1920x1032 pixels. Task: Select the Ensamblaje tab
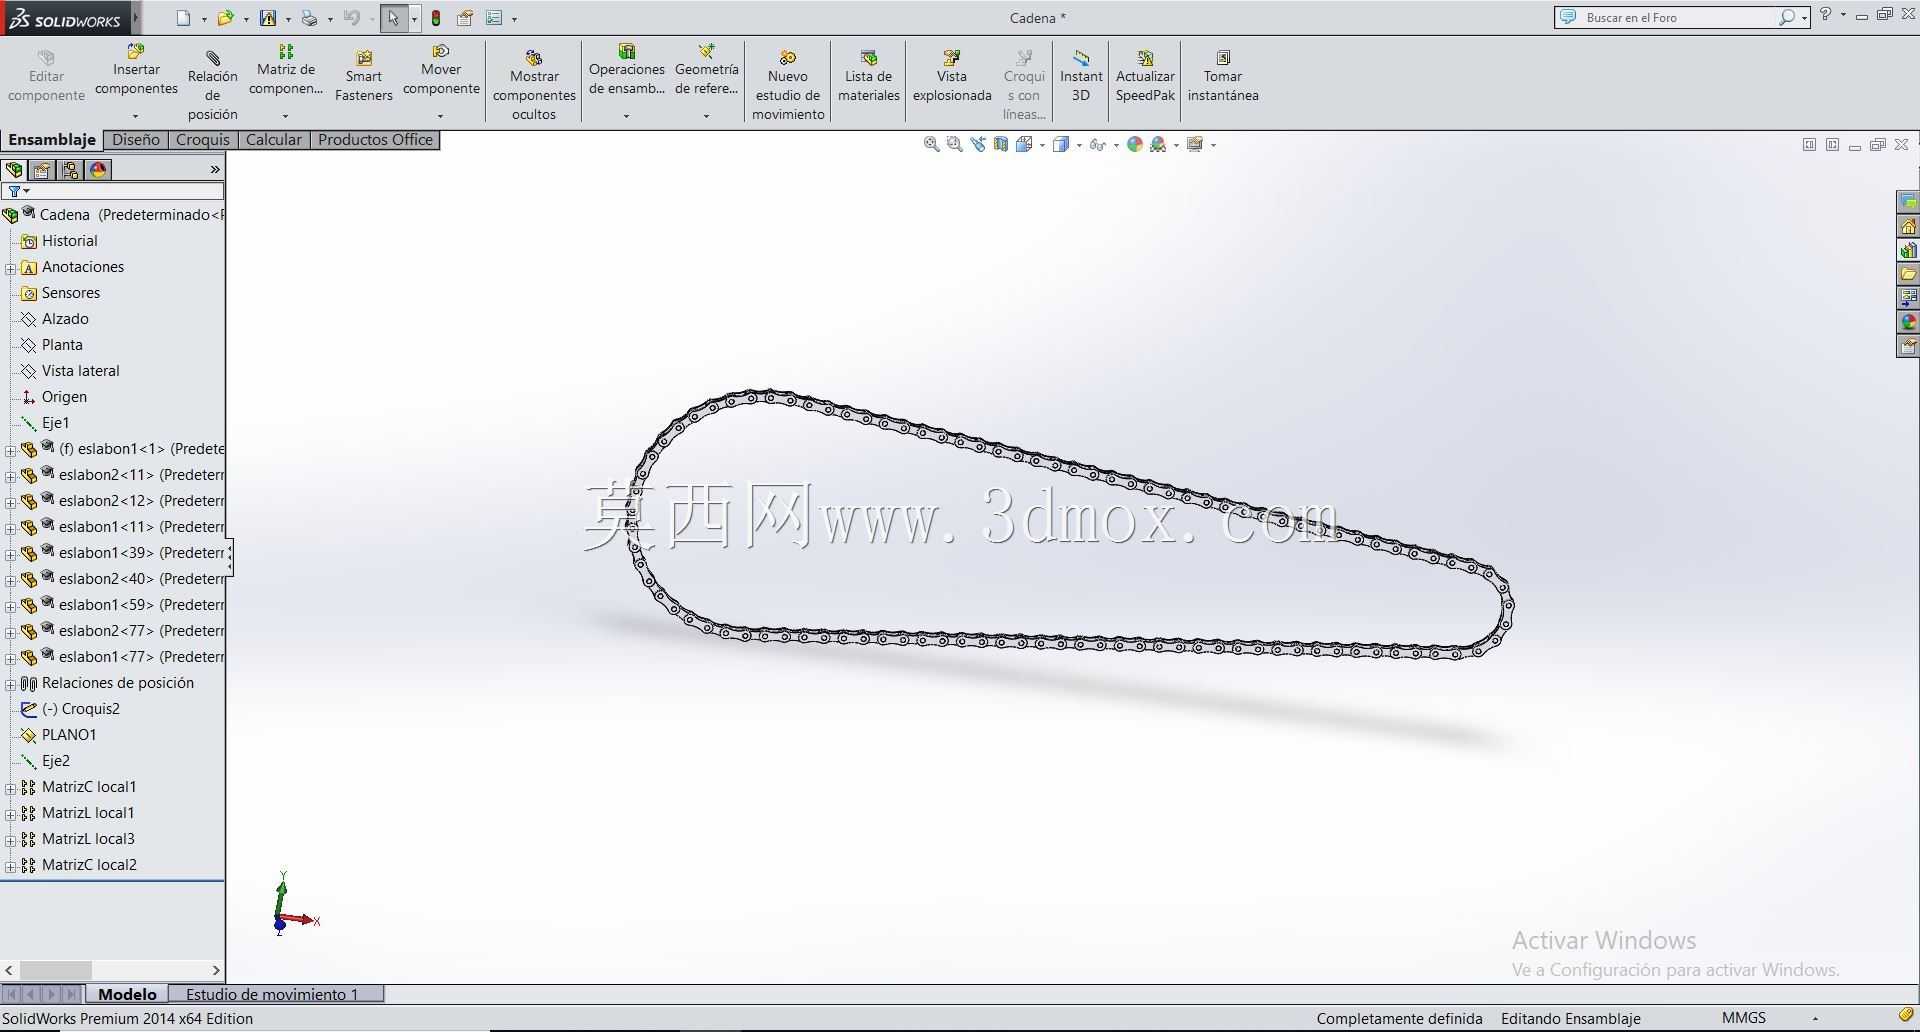52,140
